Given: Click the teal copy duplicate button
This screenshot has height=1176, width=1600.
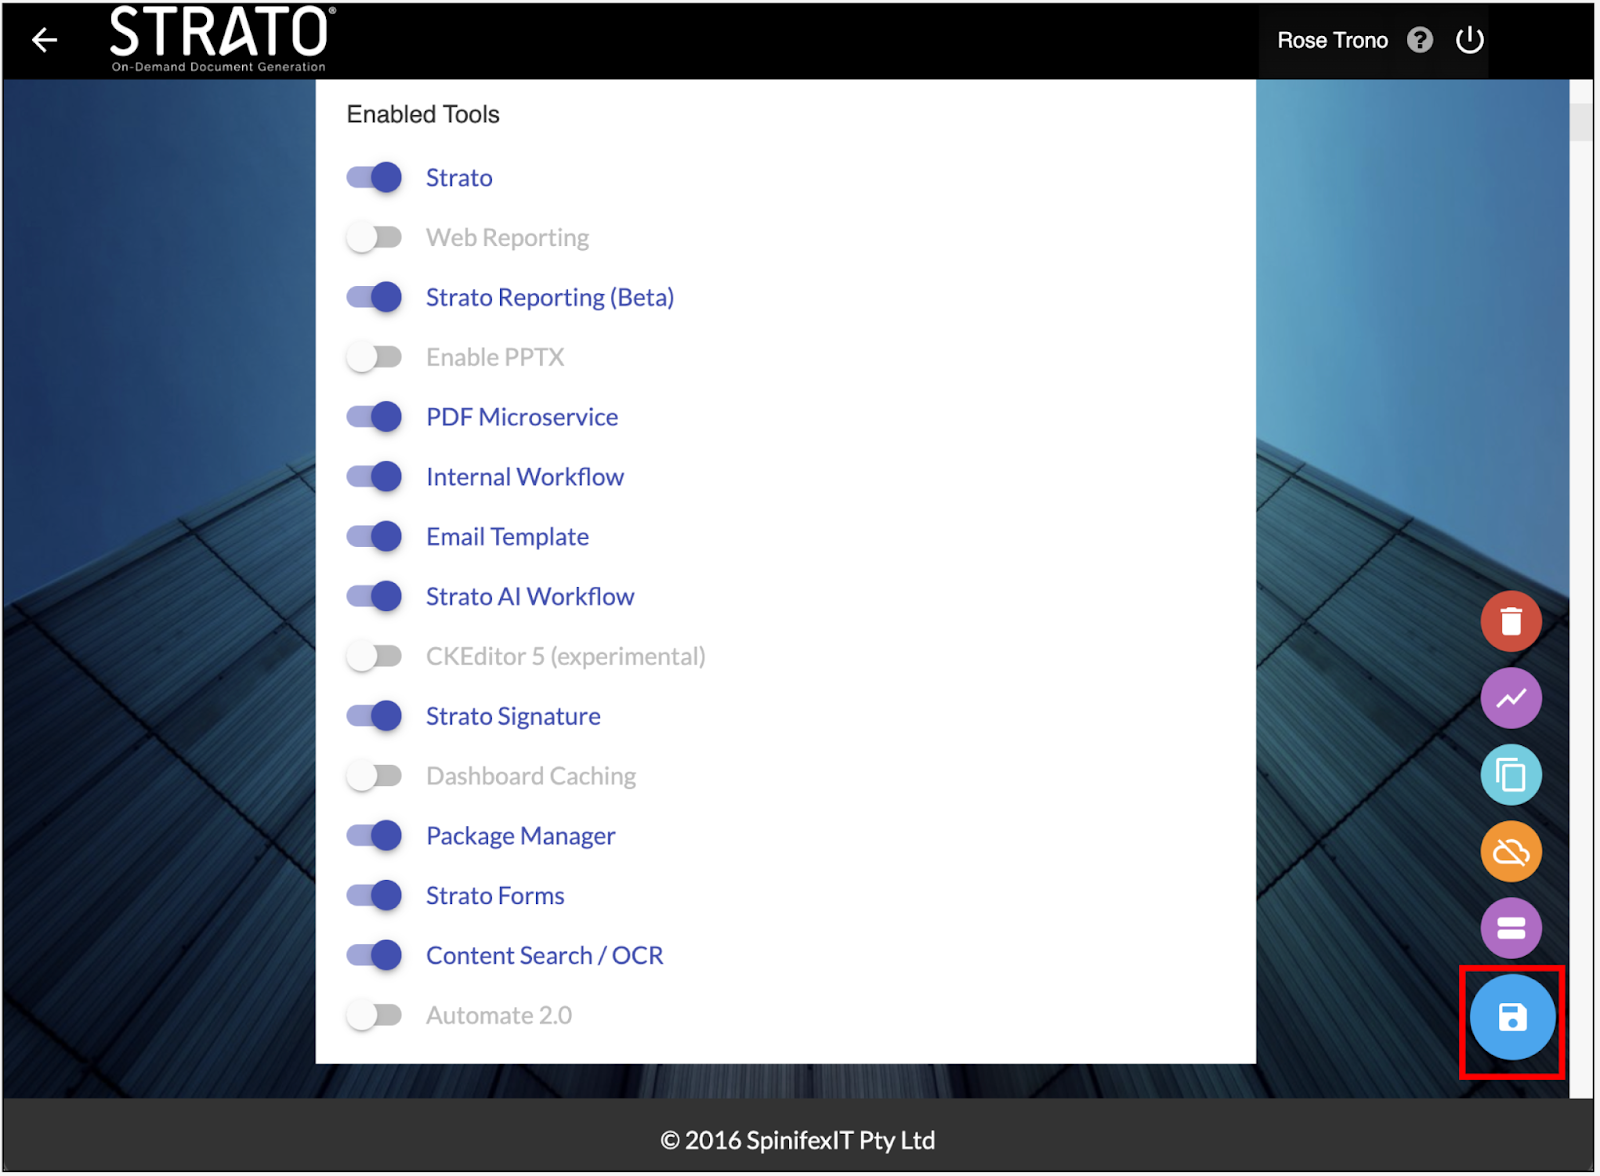Looking at the screenshot, I should point(1511,775).
